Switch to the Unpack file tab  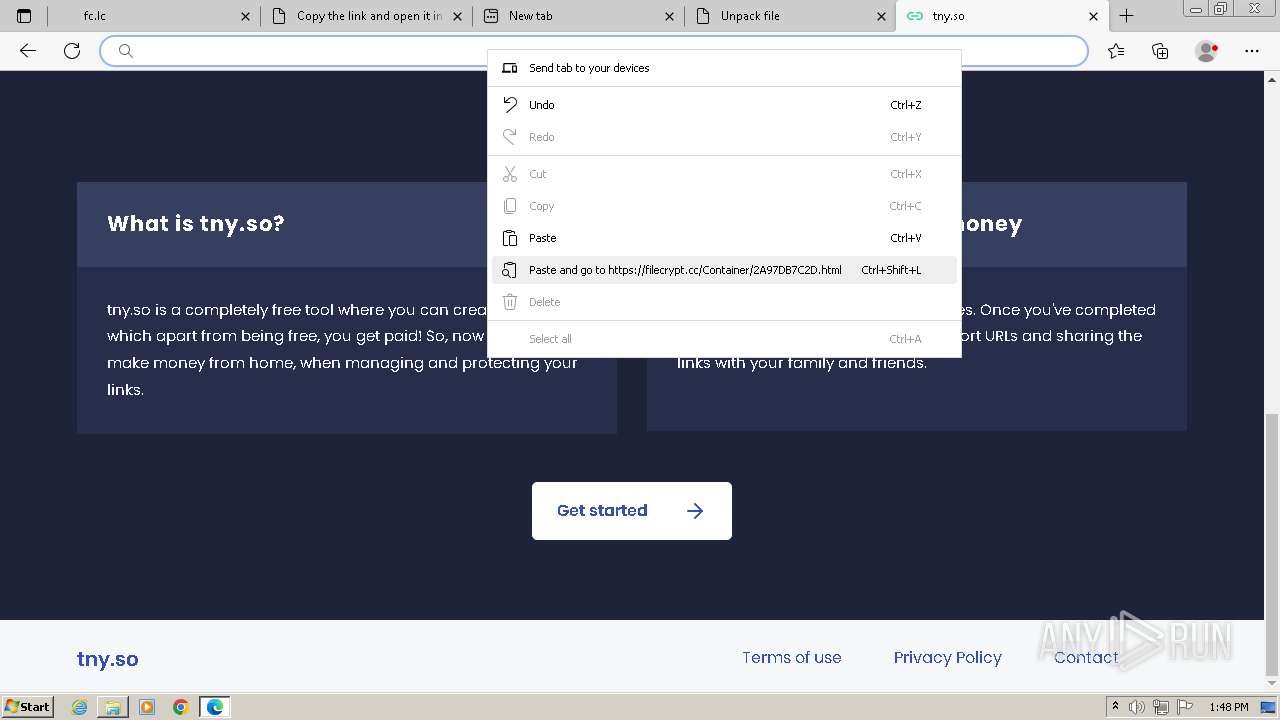[x=791, y=16]
